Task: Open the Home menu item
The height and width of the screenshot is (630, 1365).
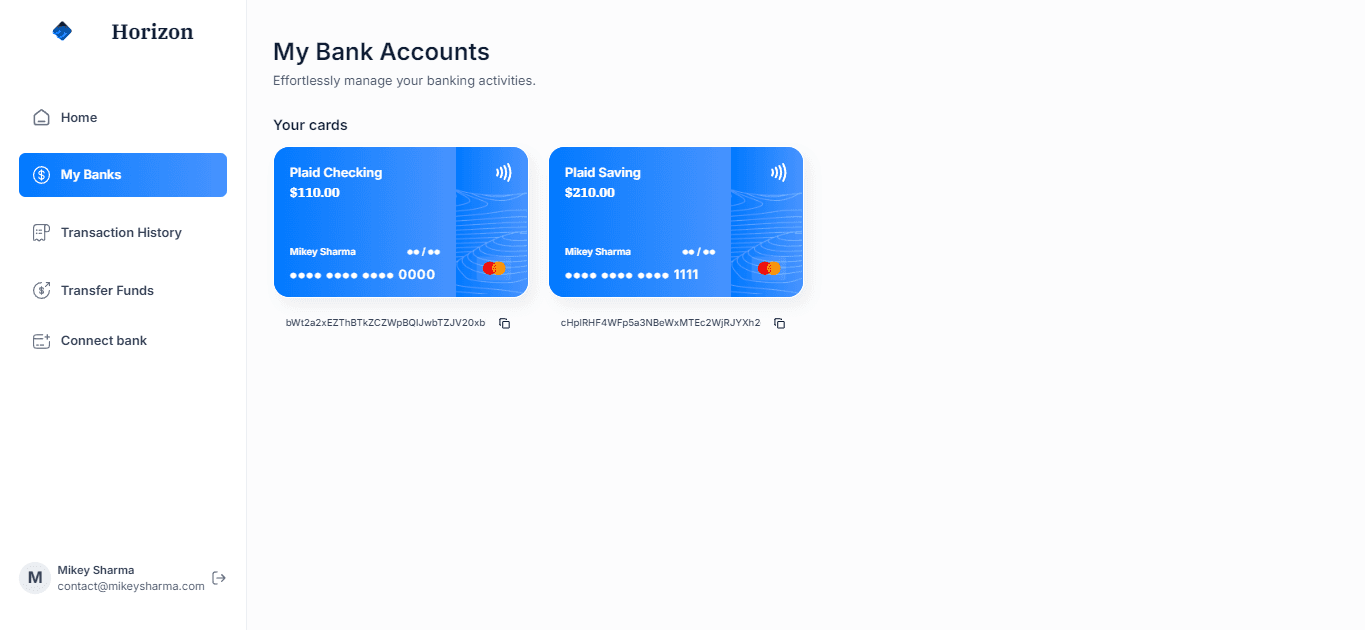Action: [123, 118]
